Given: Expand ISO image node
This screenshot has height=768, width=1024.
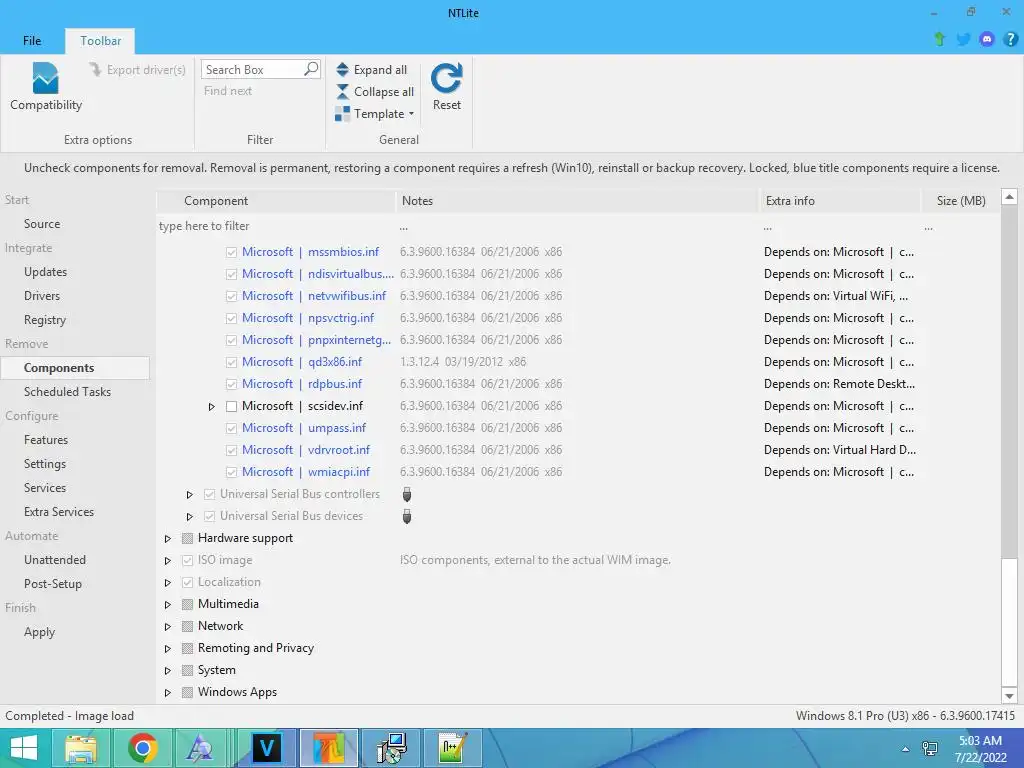Looking at the screenshot, I should click(x=168, y=561).
